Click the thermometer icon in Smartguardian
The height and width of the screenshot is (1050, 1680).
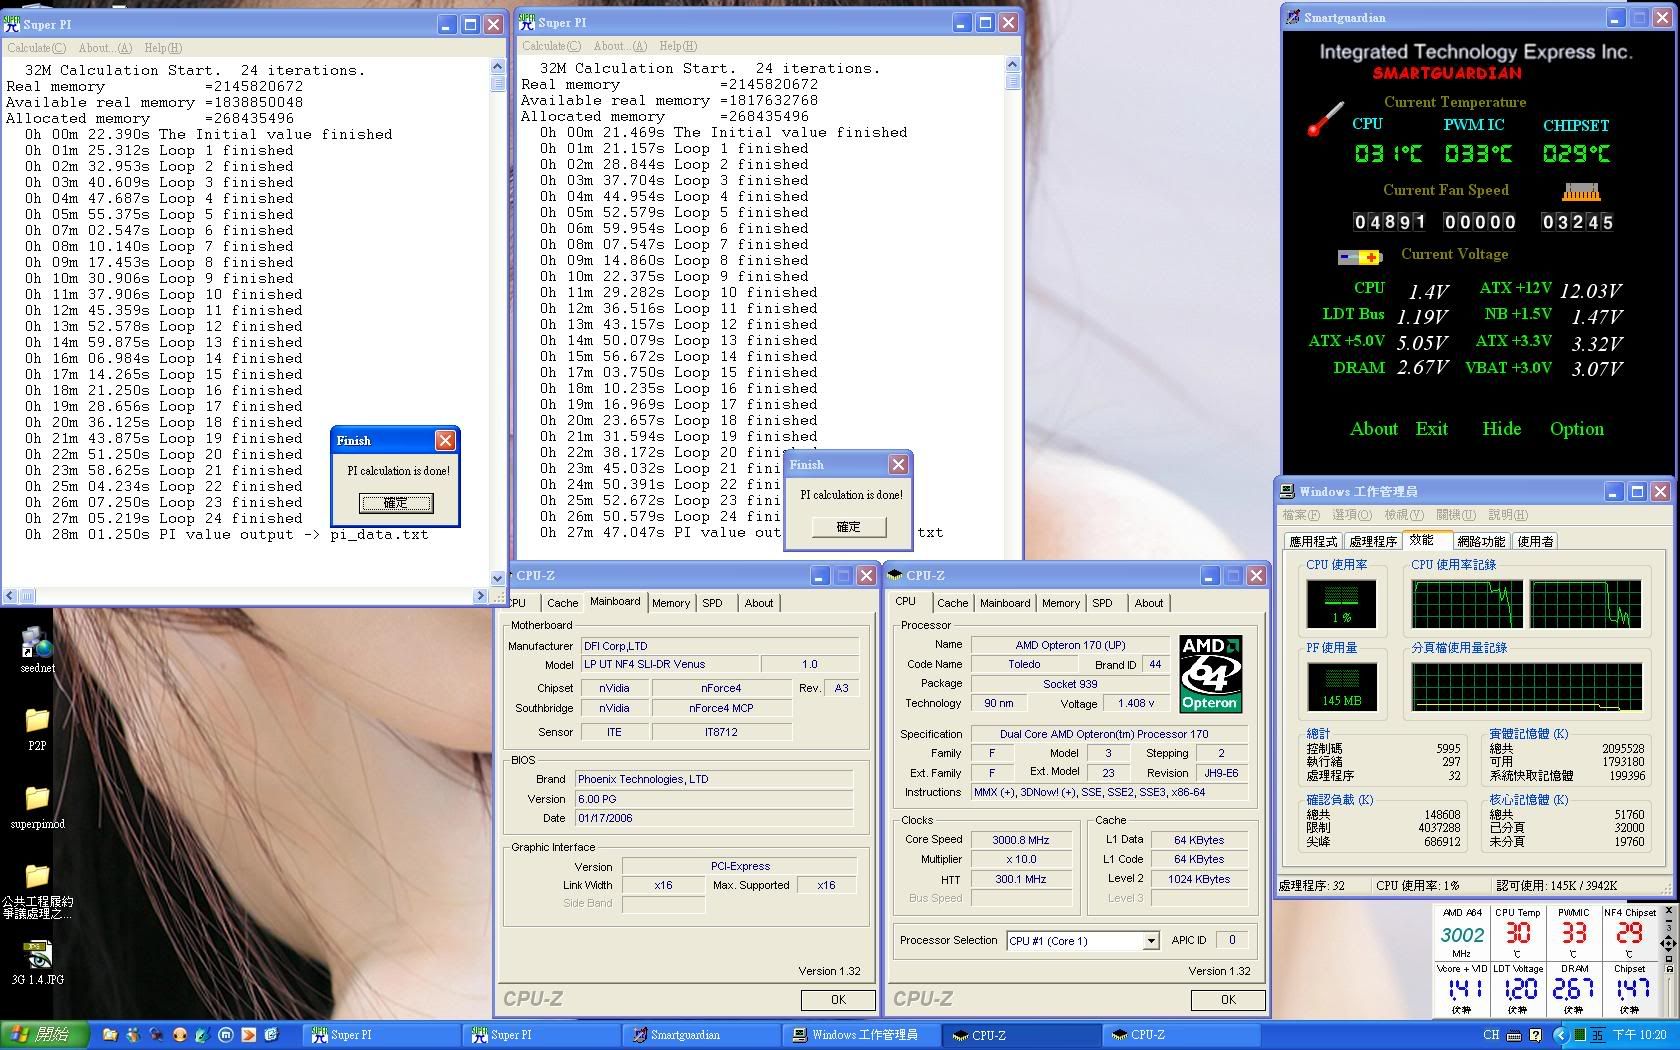coord(1325,120)
